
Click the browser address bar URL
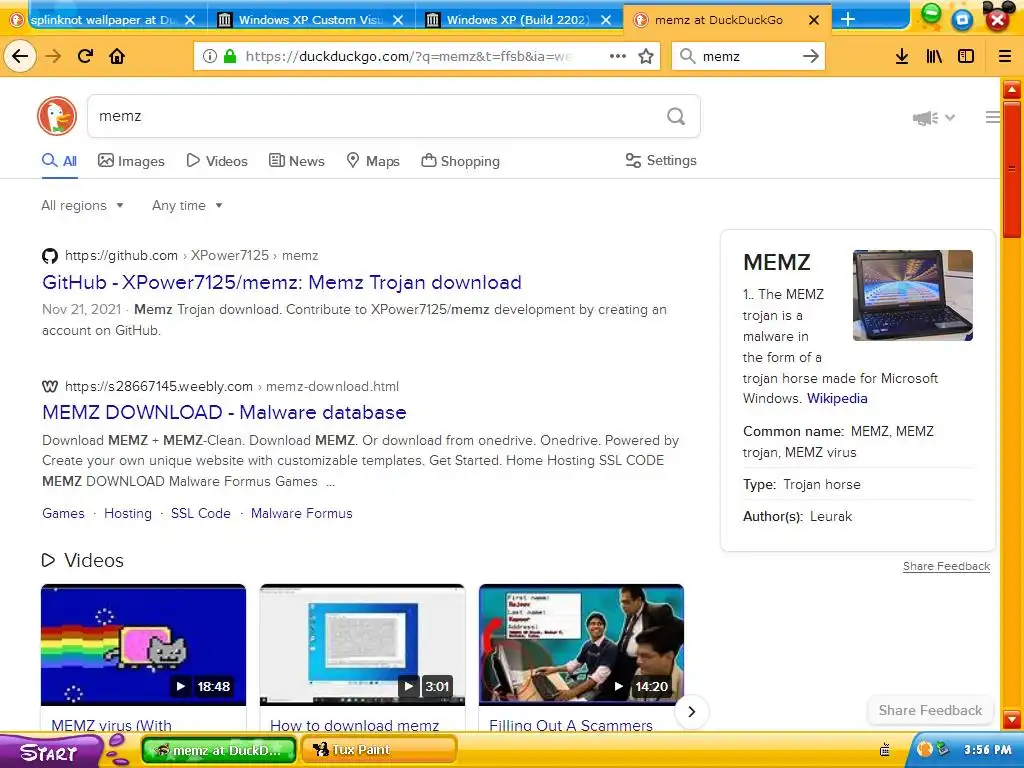409,56
